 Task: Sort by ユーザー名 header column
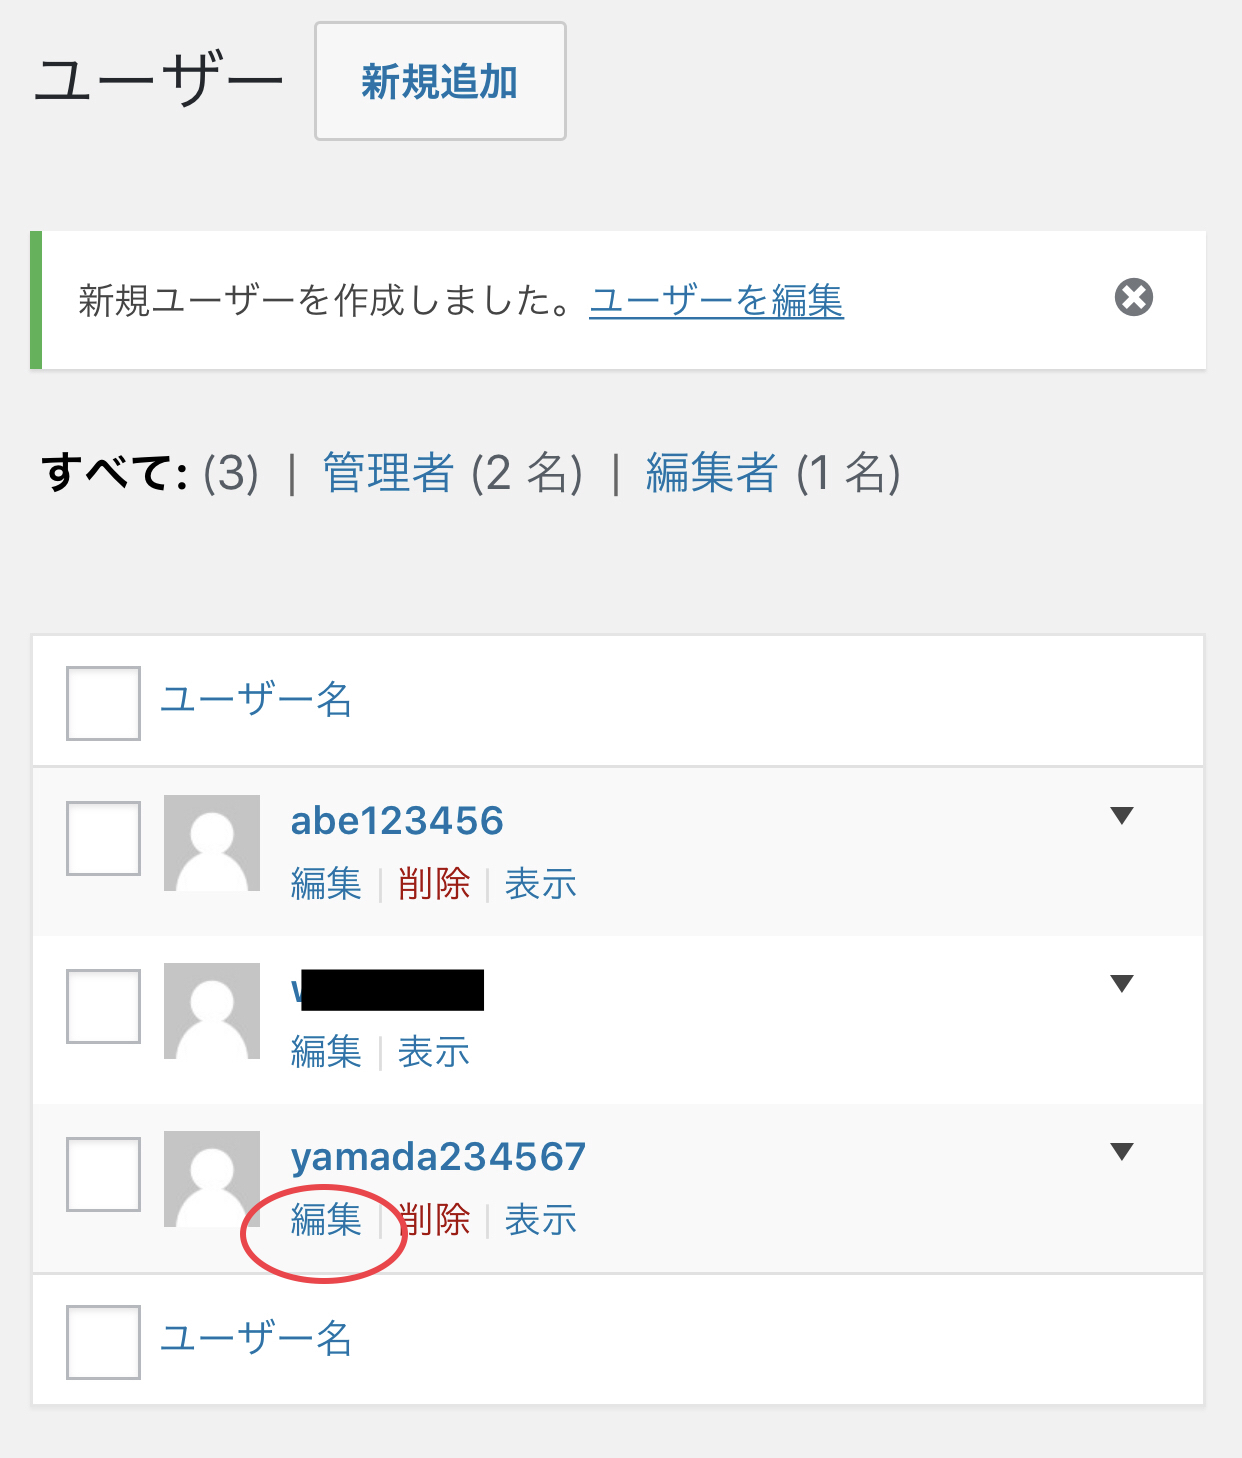256,699
